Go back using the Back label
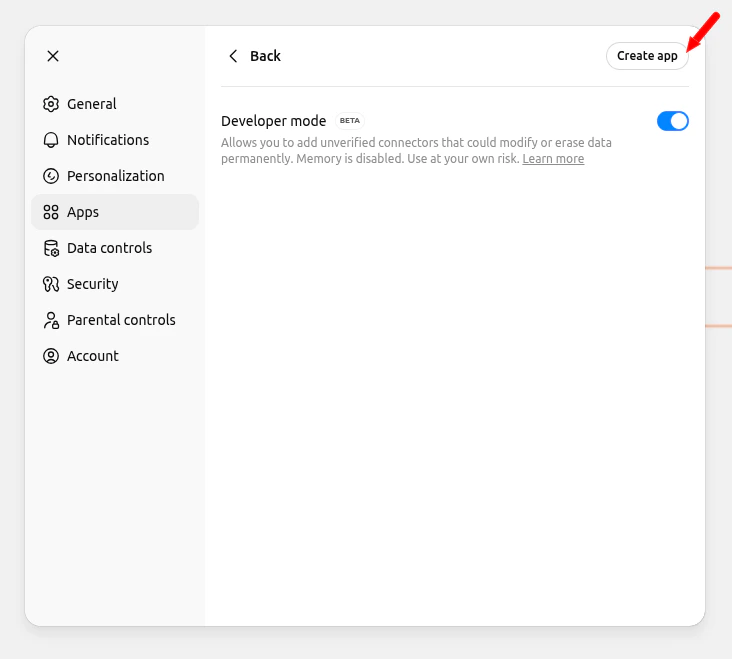 click(265, 56)
